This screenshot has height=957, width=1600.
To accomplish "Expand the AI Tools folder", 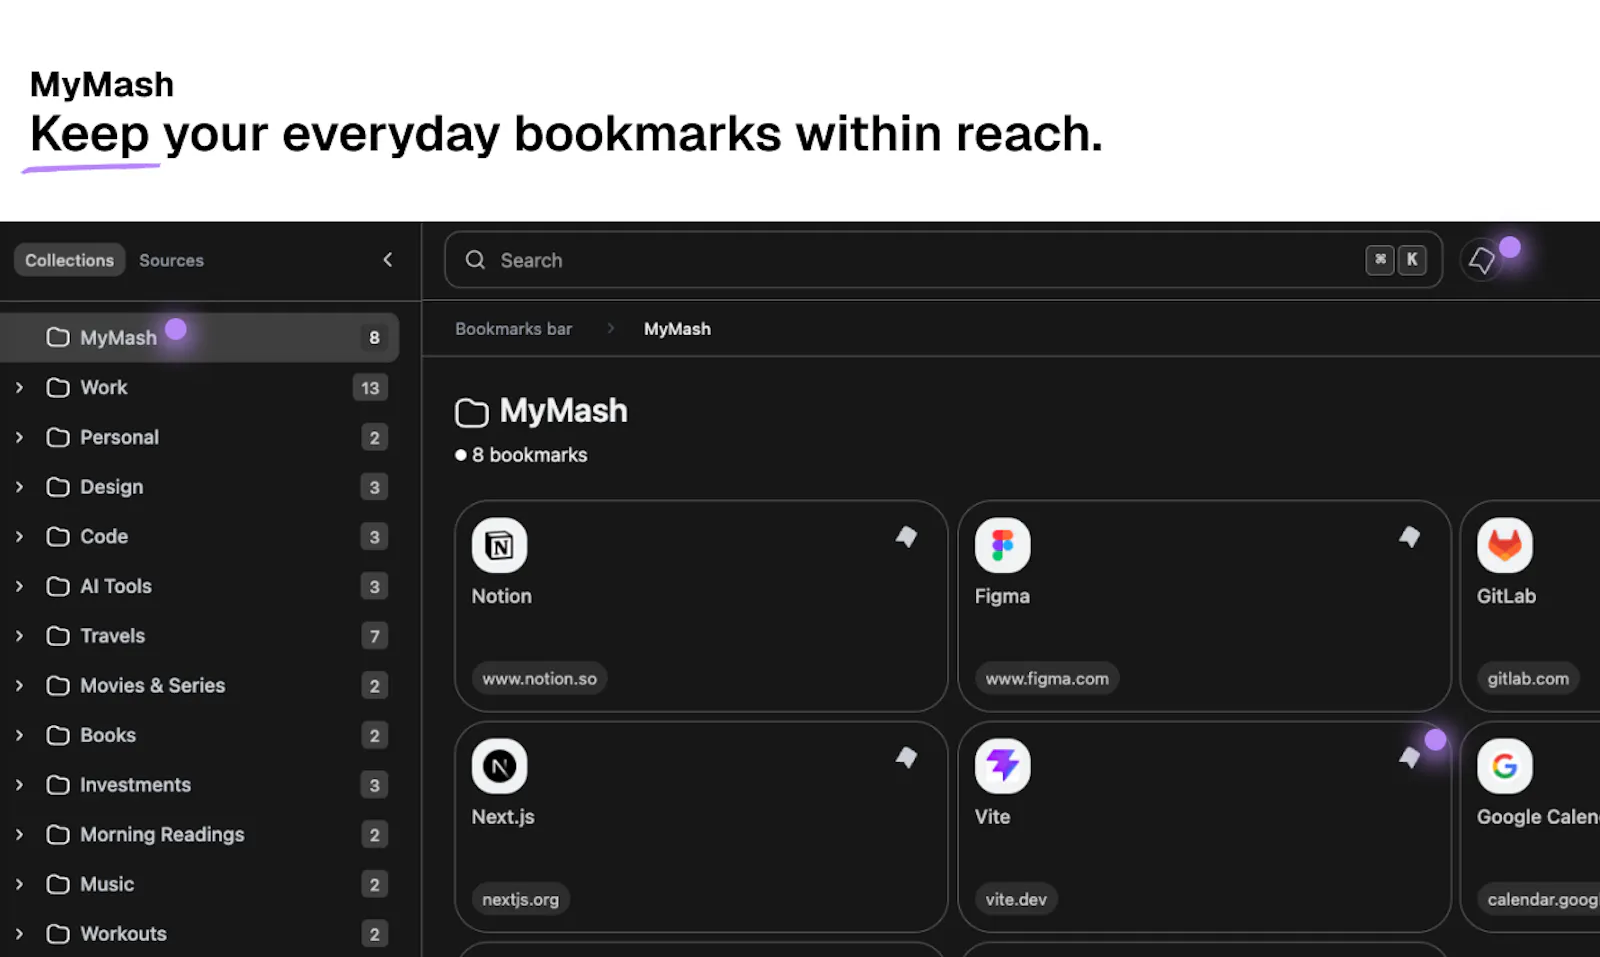I will pyautogui.click(x=19, y=586).
